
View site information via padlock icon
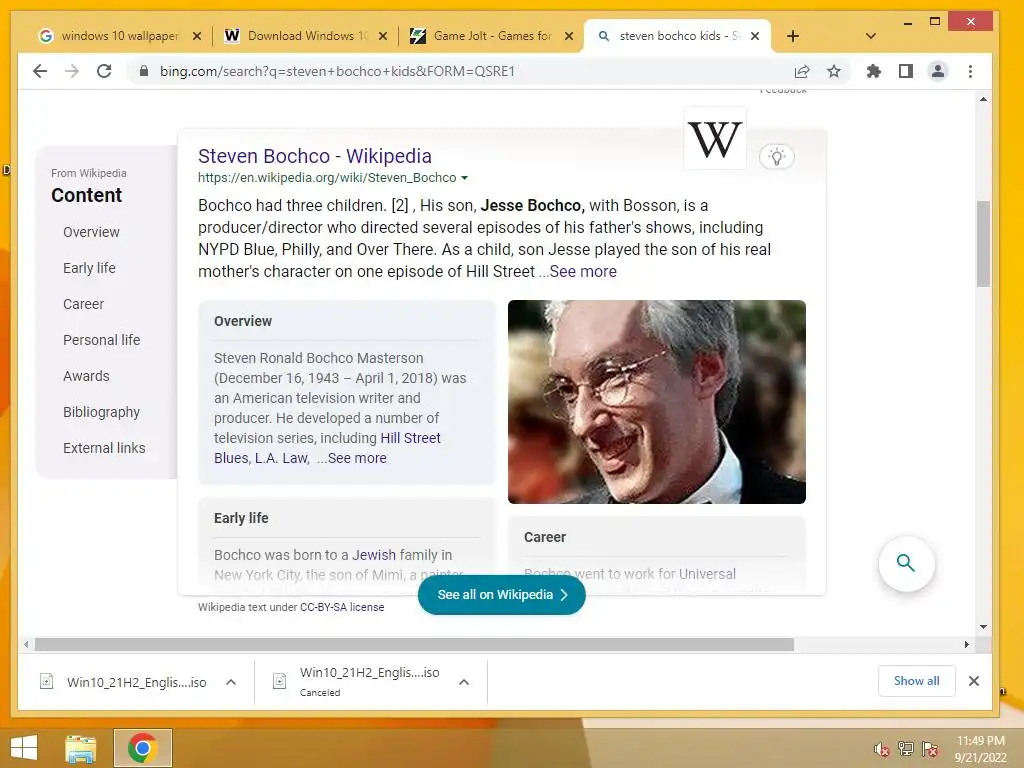[x=144, y=71]
